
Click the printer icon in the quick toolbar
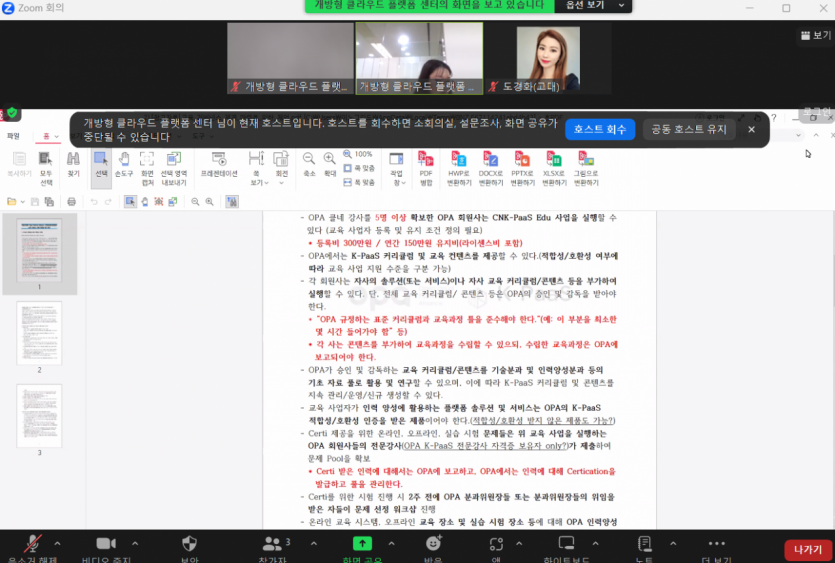pos(71,201)
